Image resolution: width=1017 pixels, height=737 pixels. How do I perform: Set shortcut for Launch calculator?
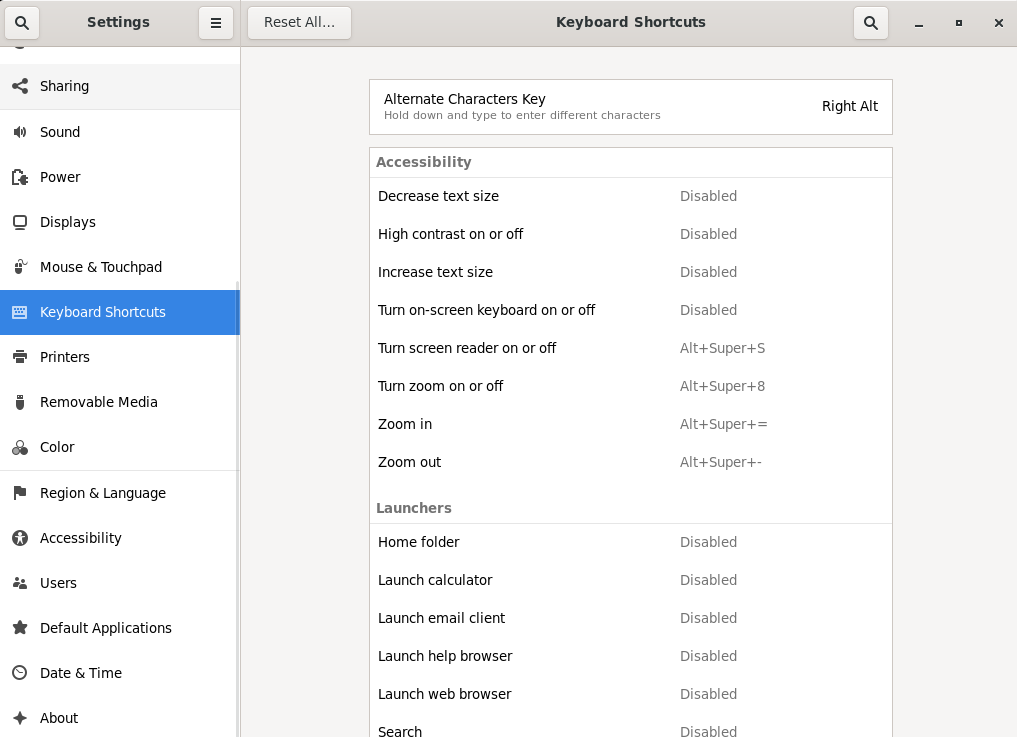pyautogui.click(x=630, y=580)
